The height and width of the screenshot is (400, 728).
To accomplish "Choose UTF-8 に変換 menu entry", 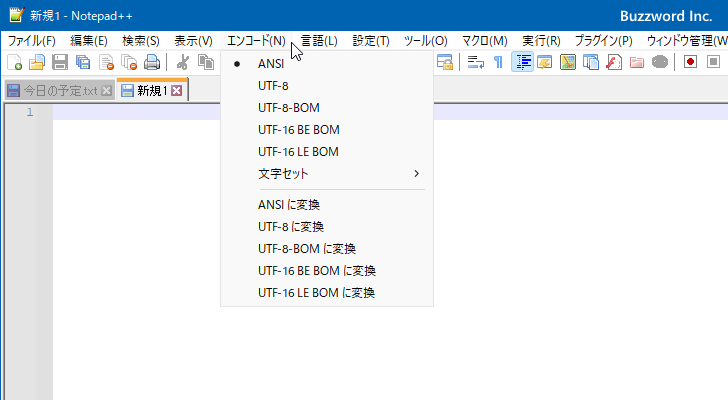I will [327, 226].
